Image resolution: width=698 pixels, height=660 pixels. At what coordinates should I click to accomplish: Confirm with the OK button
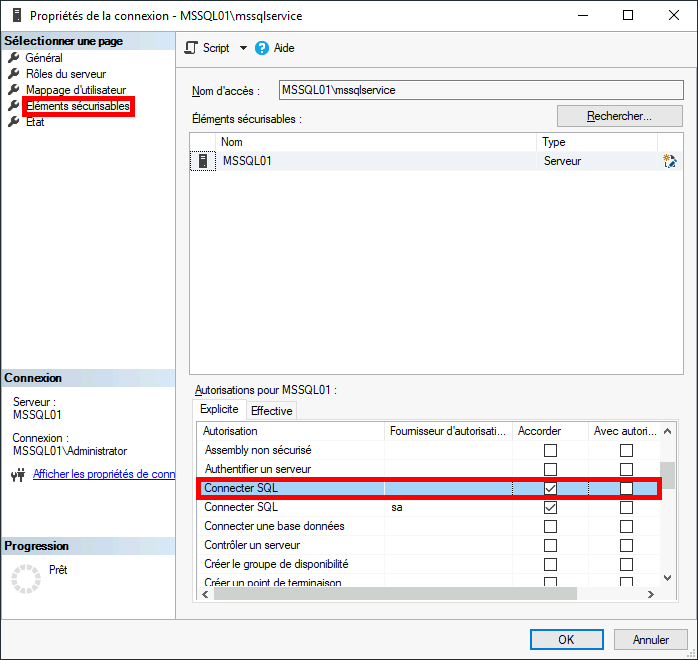pos(566,640)
